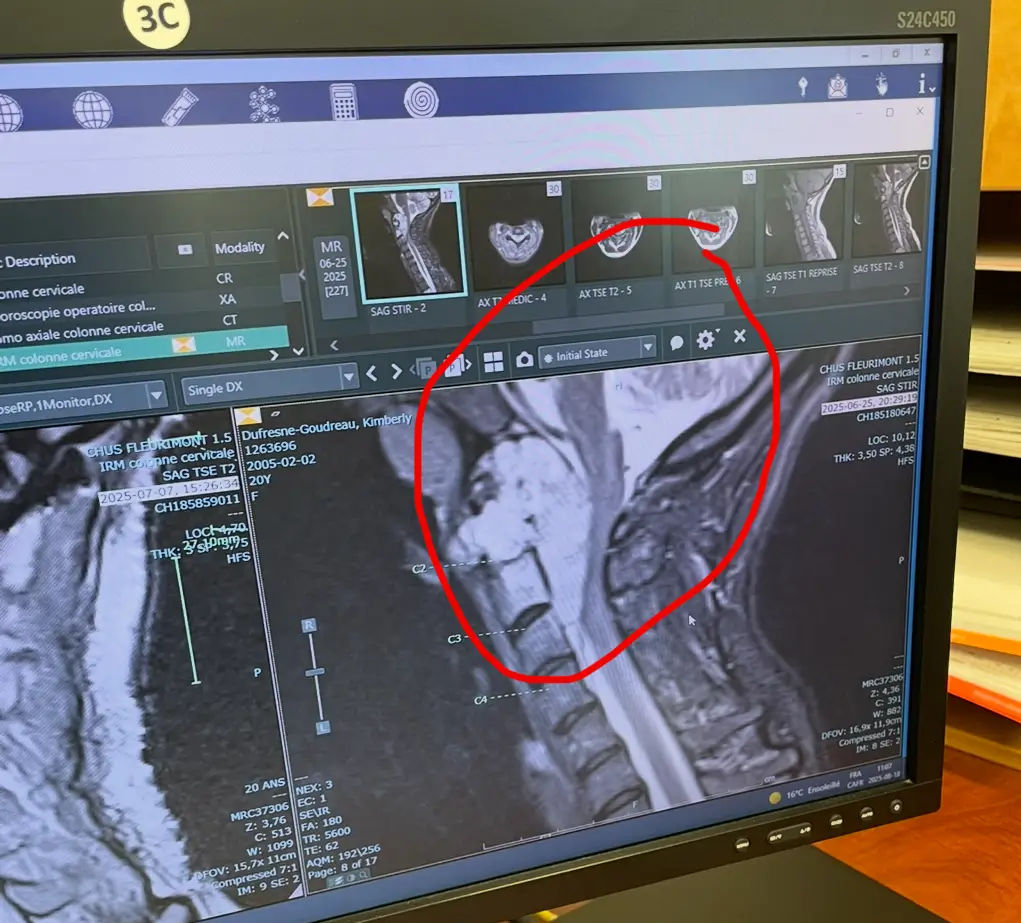Click the C4 vertebra label
The width and height of the screenshot is (1021, 923).
coord(481,700)
